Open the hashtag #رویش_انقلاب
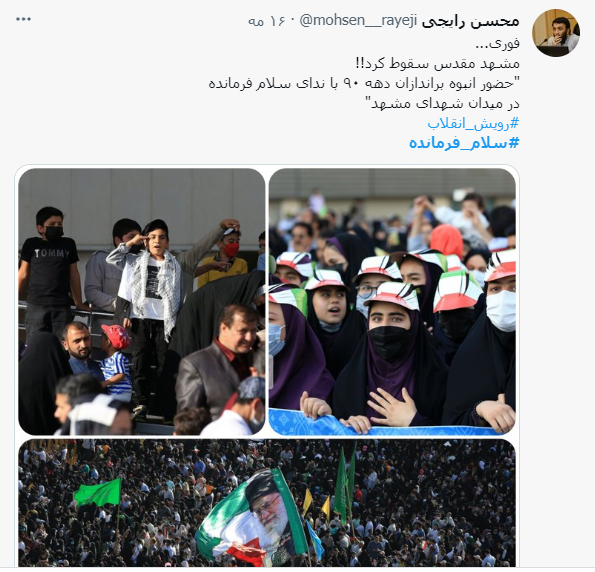Viewport: 595px width, 572px height. click(473, 123)
